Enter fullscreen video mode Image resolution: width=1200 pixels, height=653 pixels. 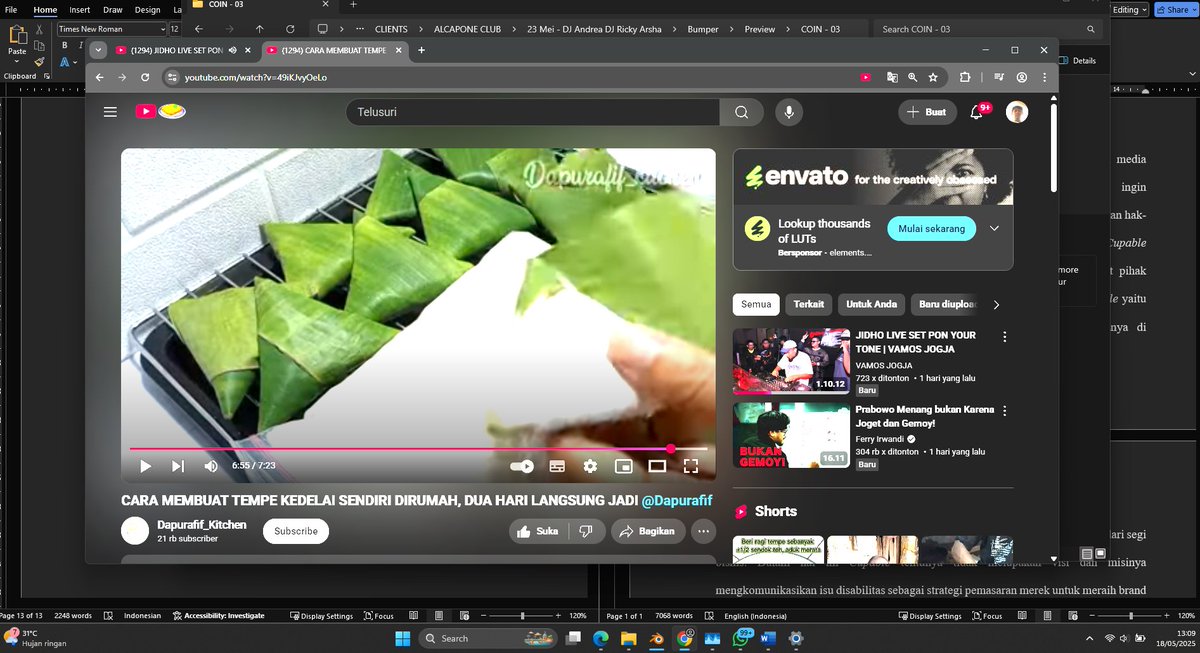[690, 466]
